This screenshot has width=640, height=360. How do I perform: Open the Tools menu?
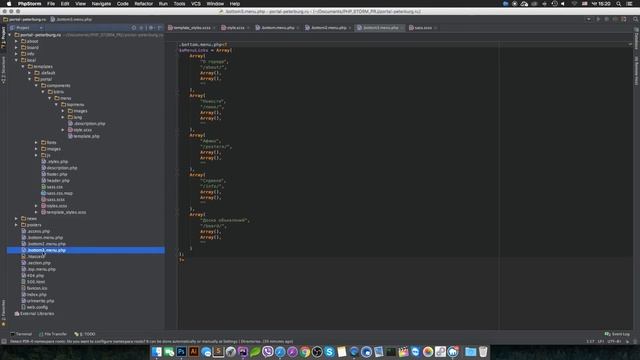coord(179,4)
